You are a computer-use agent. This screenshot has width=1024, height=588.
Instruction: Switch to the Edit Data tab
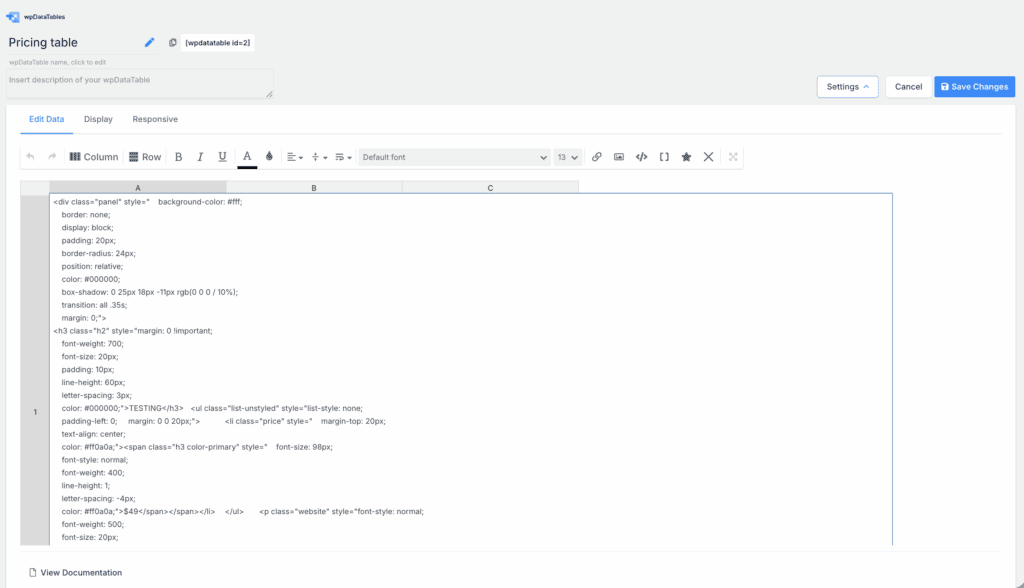[x=46, y=119]
